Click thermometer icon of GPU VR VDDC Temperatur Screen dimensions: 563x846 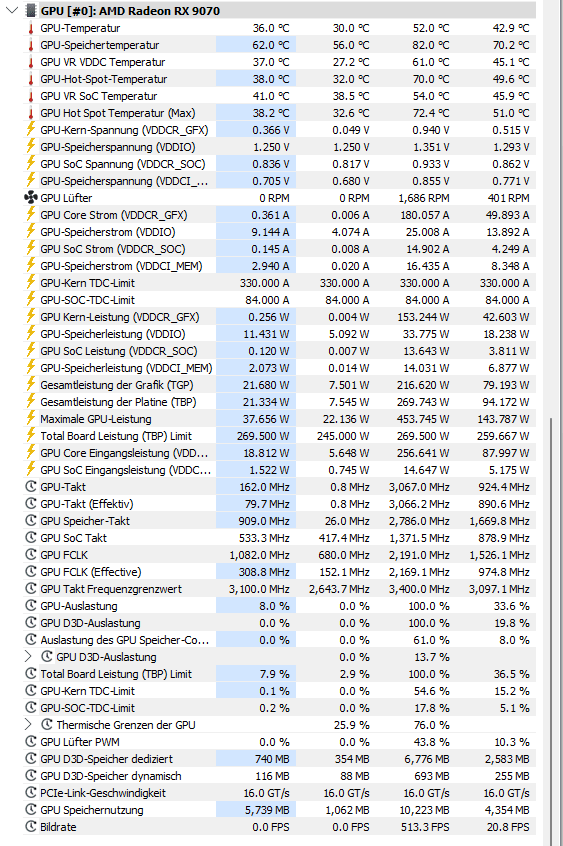[x=31, y=62]
